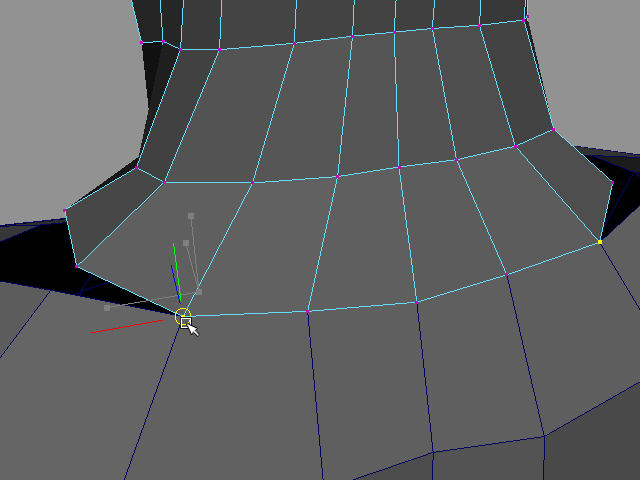The image size is (640, 480).
Task: Click the blue Z-axis manipulator line
Action: (x=176, y=284)
